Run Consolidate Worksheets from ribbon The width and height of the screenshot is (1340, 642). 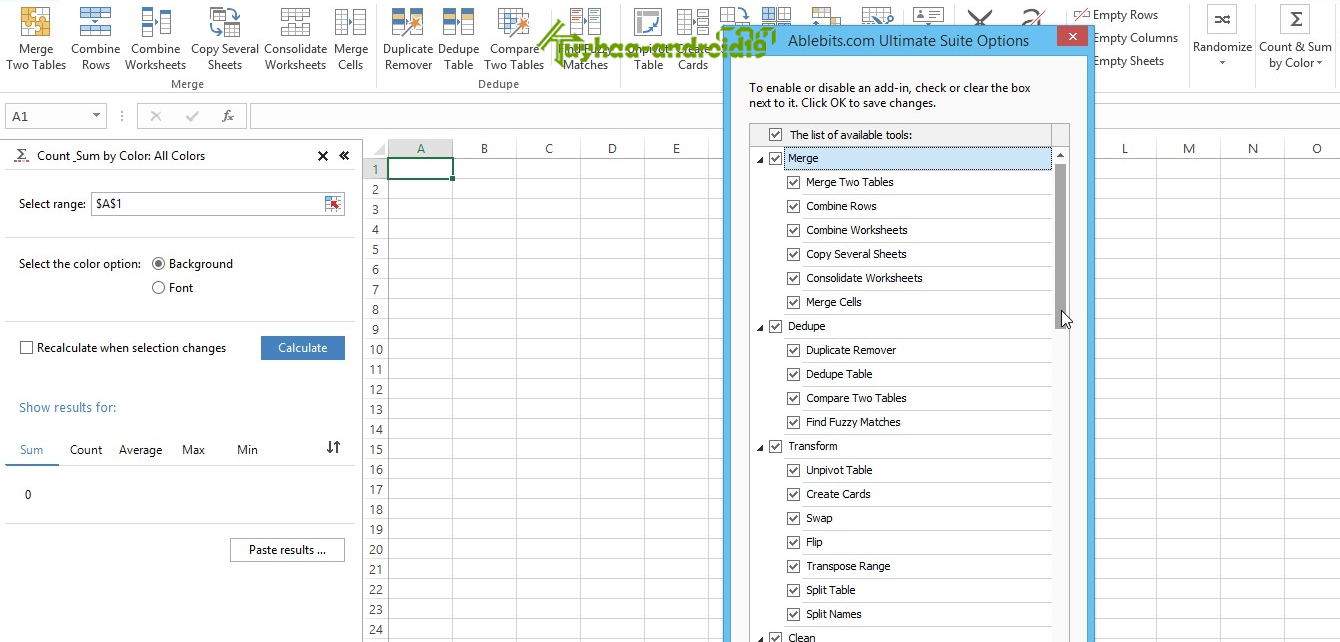(x=295, y=38)
